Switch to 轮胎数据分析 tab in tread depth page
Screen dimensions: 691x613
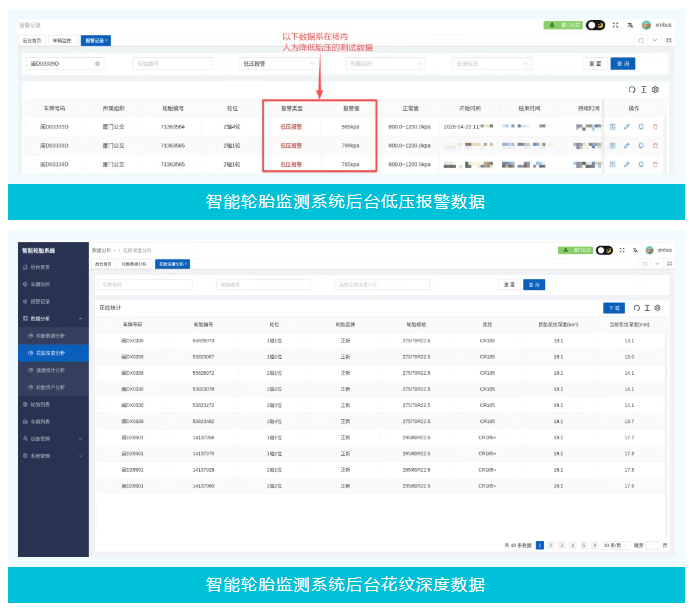[134, 264]
